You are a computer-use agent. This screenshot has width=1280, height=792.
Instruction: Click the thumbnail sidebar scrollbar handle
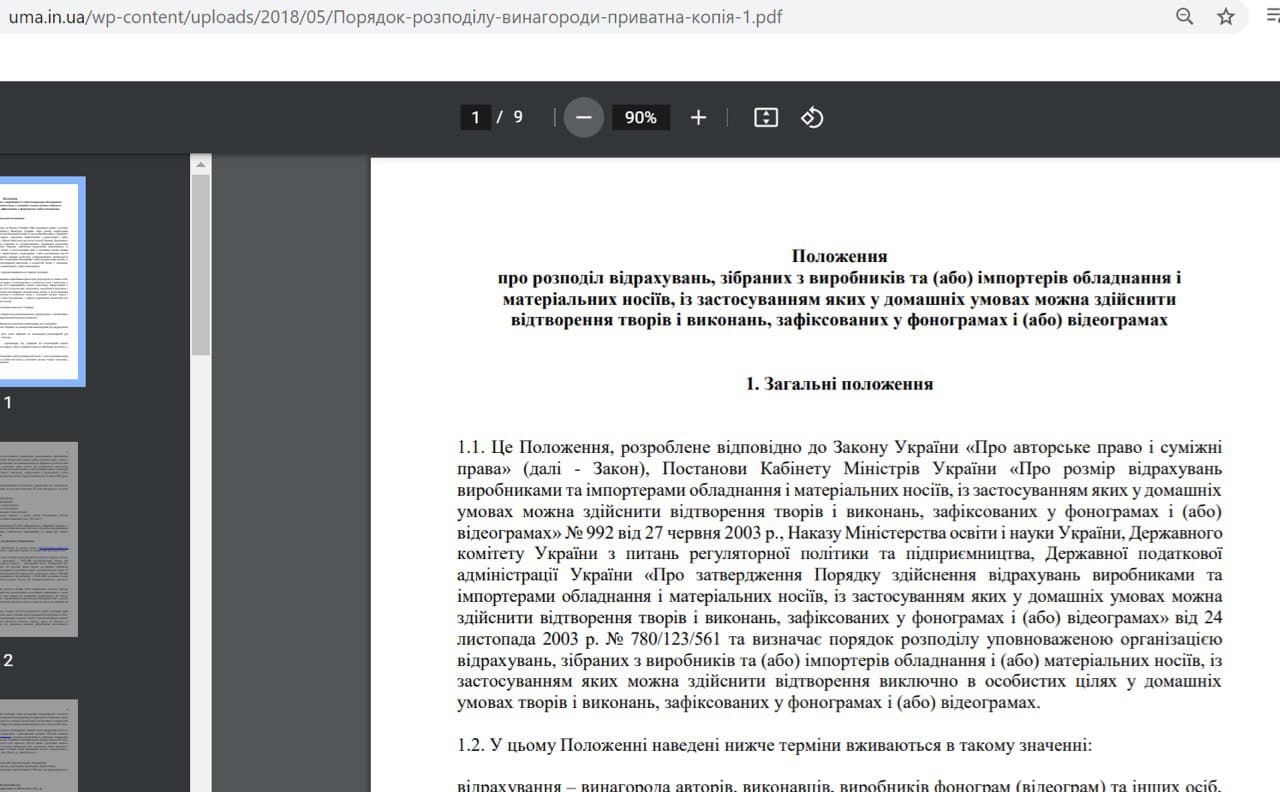(201, 265)
